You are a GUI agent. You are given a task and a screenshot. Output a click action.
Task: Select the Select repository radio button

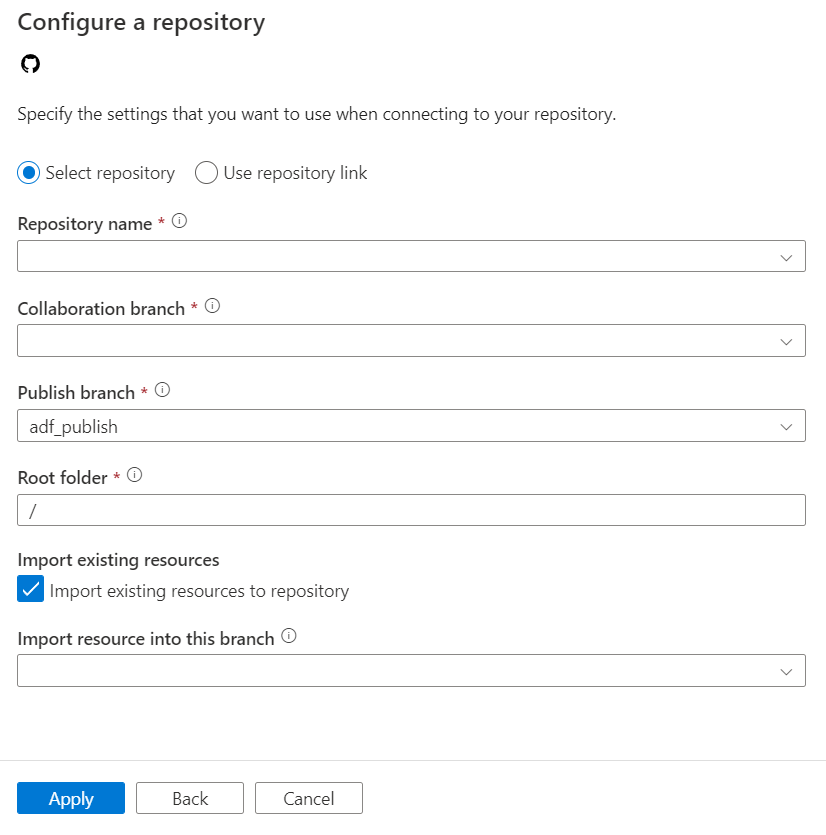tap(26, 172)
